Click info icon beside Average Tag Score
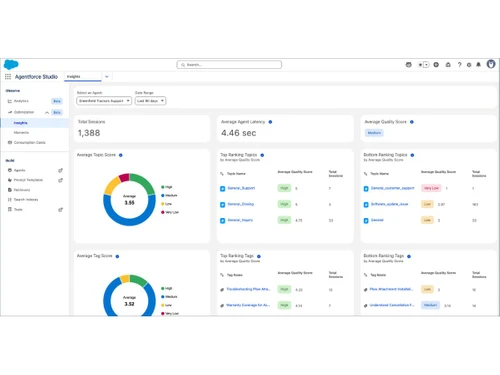This screenshot has height=375, width=500. [x=117, y=256]
